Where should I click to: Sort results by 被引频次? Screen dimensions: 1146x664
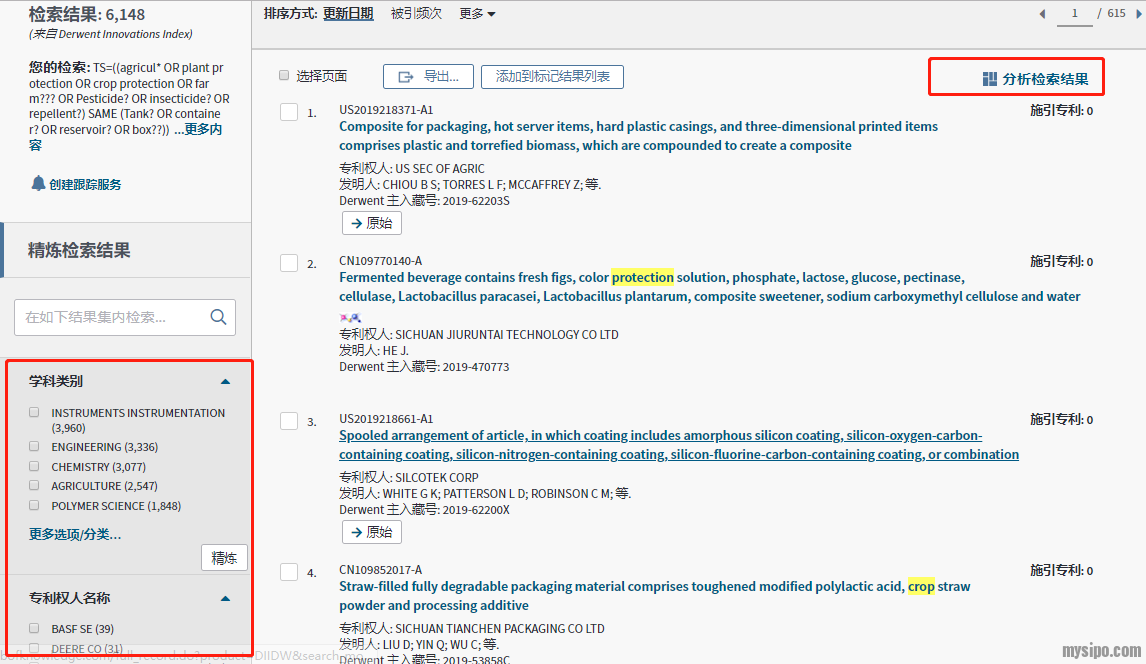pos(416,13)
